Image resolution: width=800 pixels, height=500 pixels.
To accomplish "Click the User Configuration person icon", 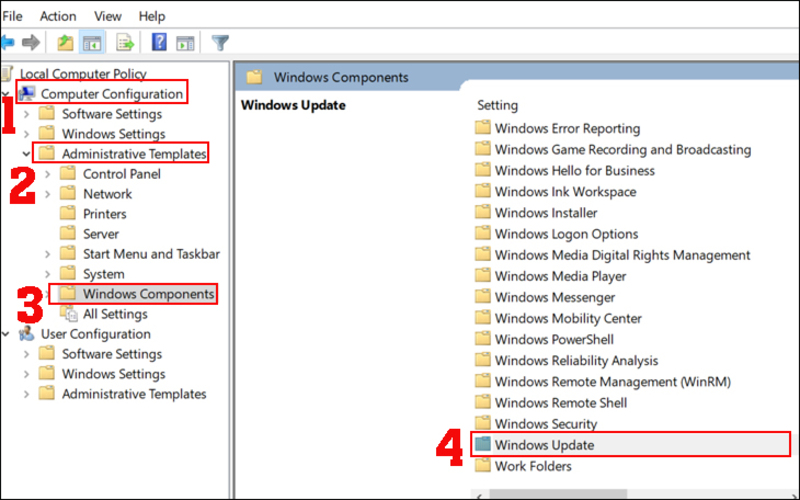I will [x=26, y=334].
